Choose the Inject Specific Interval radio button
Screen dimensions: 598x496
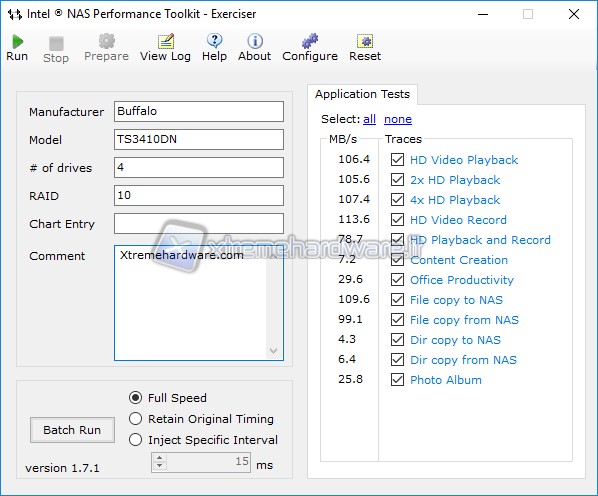pos(135,440)
